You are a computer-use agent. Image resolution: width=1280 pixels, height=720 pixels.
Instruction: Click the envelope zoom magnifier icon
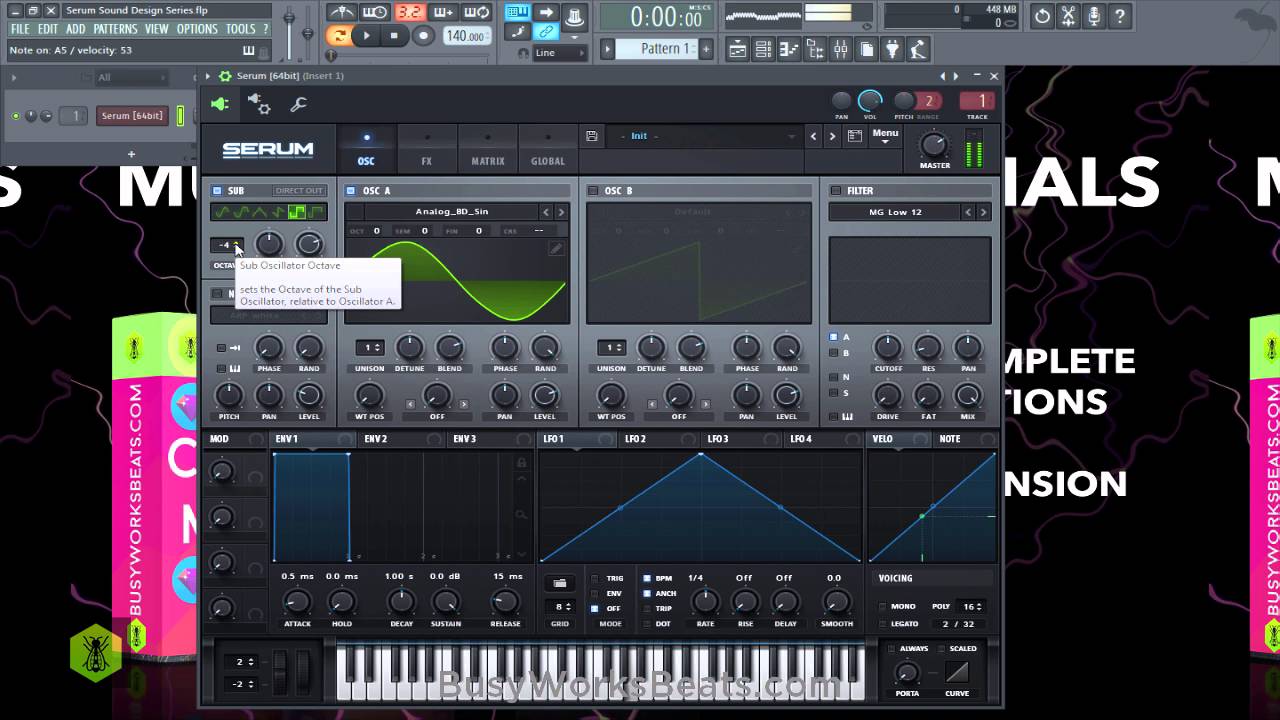[521, 515]
